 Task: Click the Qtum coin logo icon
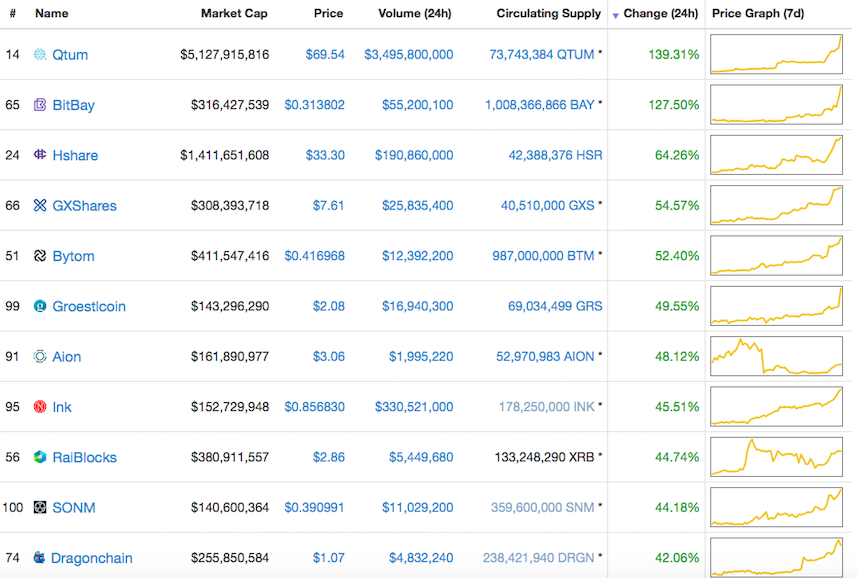point(40,54)
